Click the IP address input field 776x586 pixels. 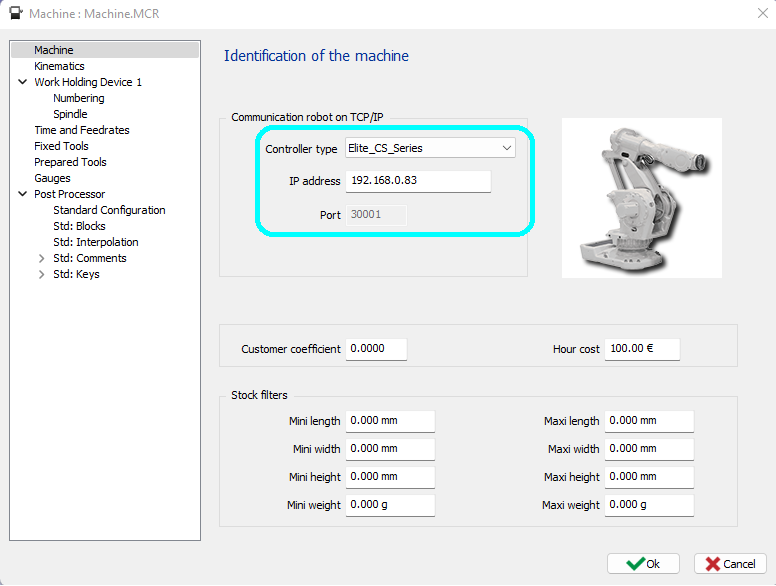(418, 181)
